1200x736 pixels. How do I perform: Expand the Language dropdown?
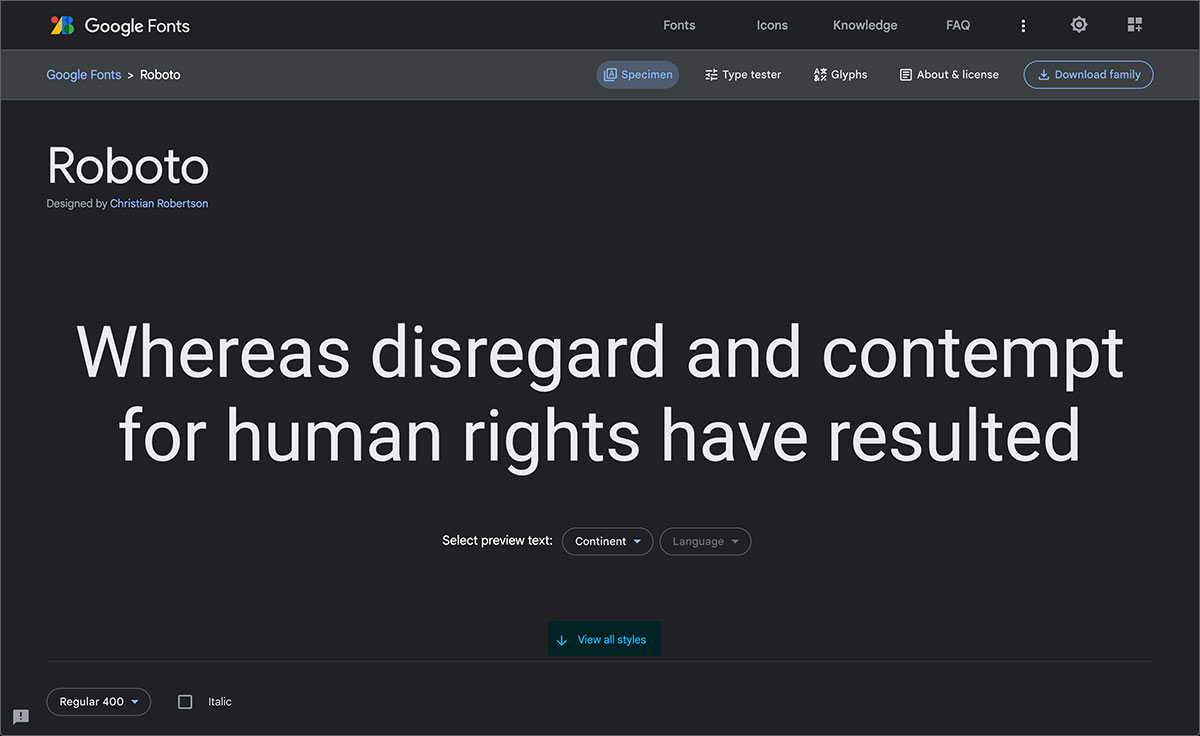[705, 541]
